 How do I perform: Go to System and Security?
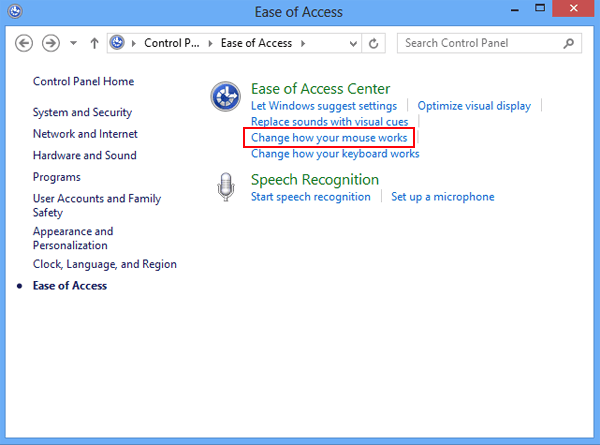coord(82,112)
